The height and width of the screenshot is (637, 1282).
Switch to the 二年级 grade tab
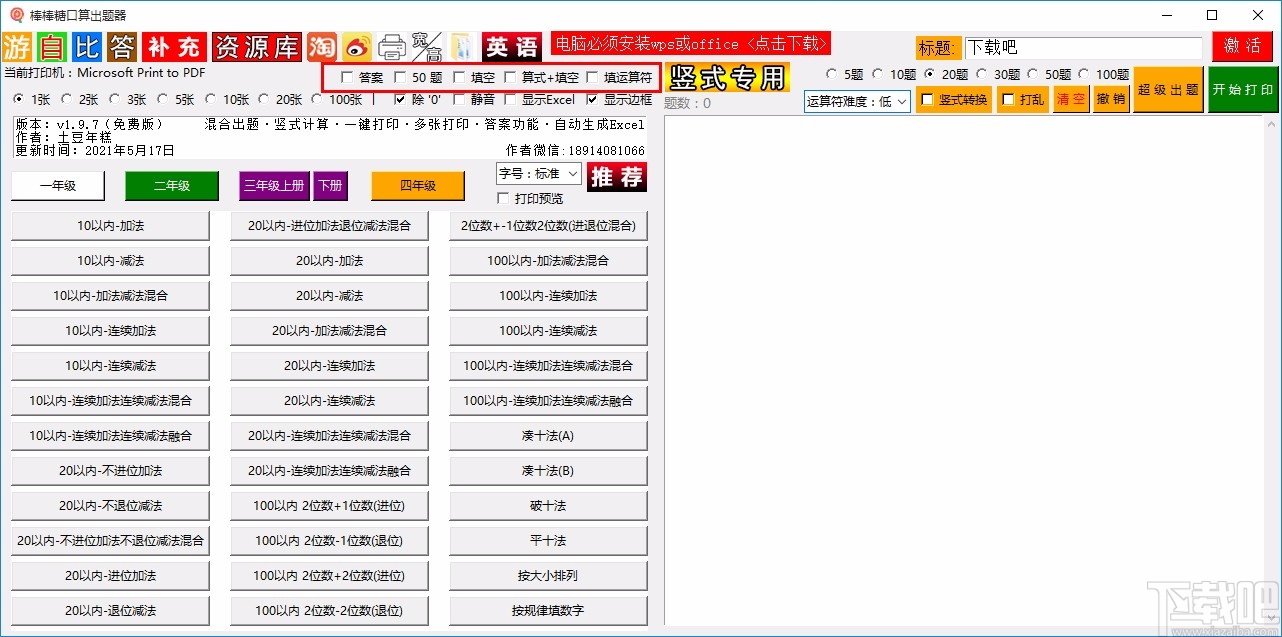point(171,186)
